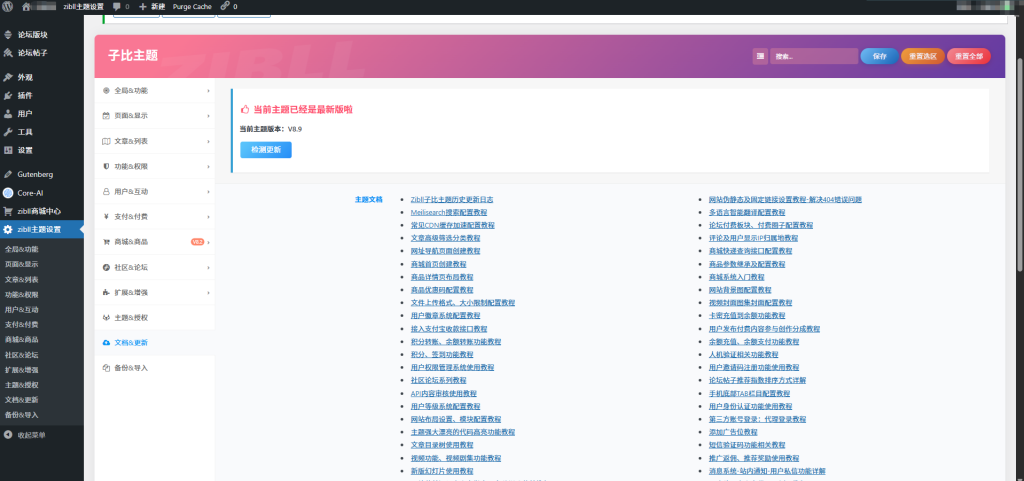Focus the 搜索 search field in header
Viewport: 1024px width, 481px height.
tap(814, 56)
